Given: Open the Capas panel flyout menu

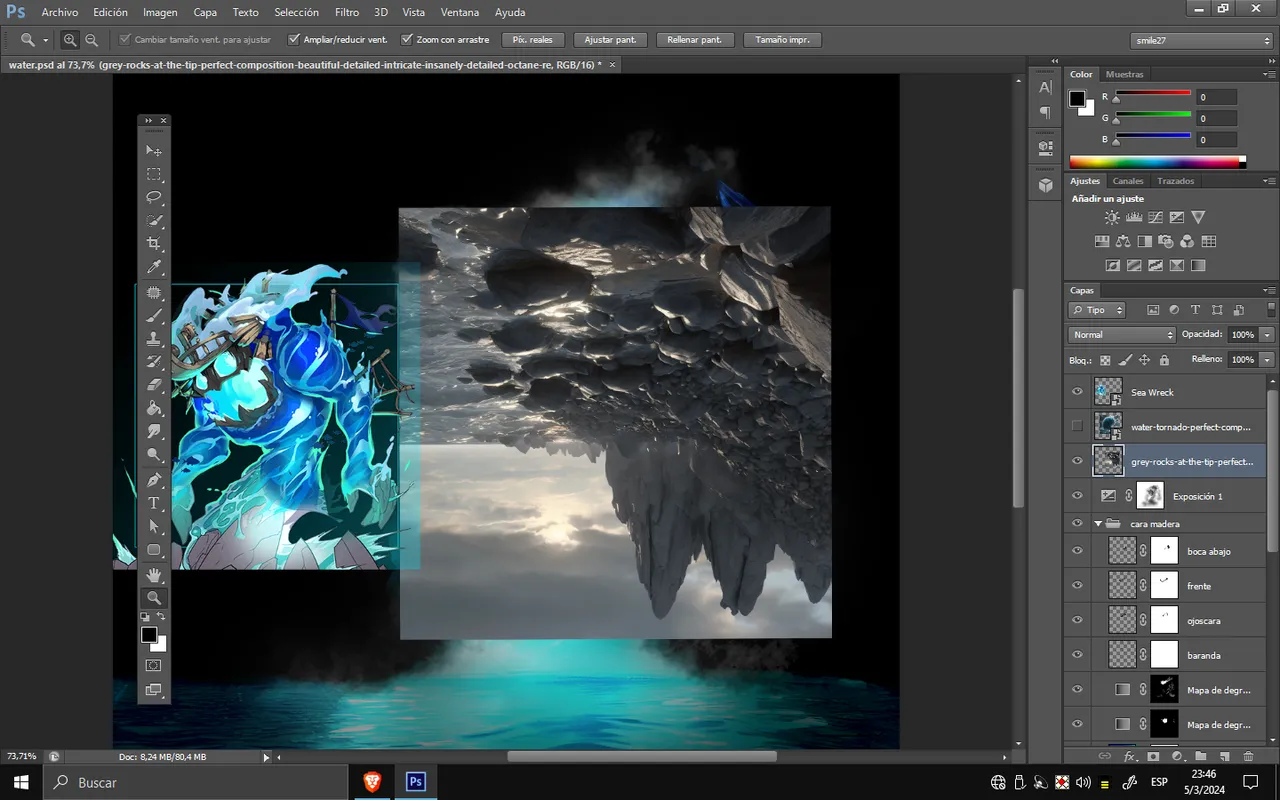Looking at the screenshot, I should pos(1269,290).
